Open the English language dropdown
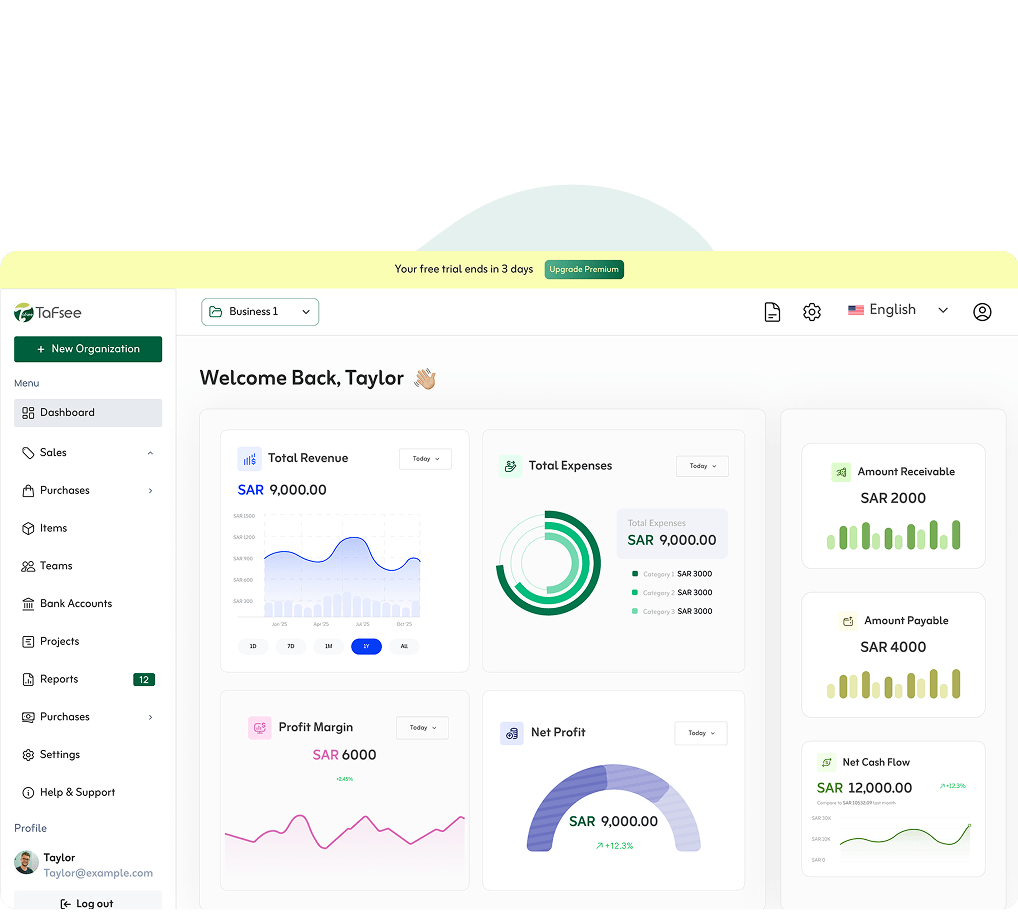1018x917 pixels. click(x=897, y=310)
